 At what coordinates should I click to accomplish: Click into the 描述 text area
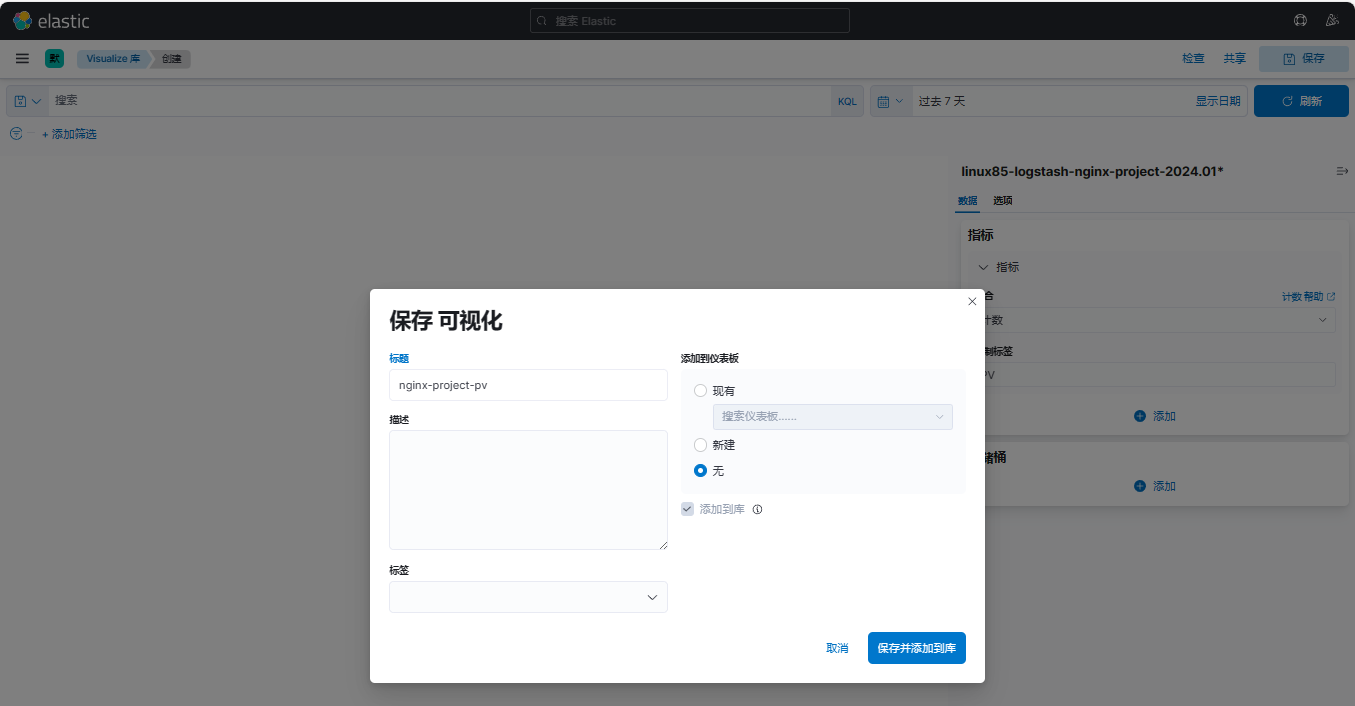(528, 490)
